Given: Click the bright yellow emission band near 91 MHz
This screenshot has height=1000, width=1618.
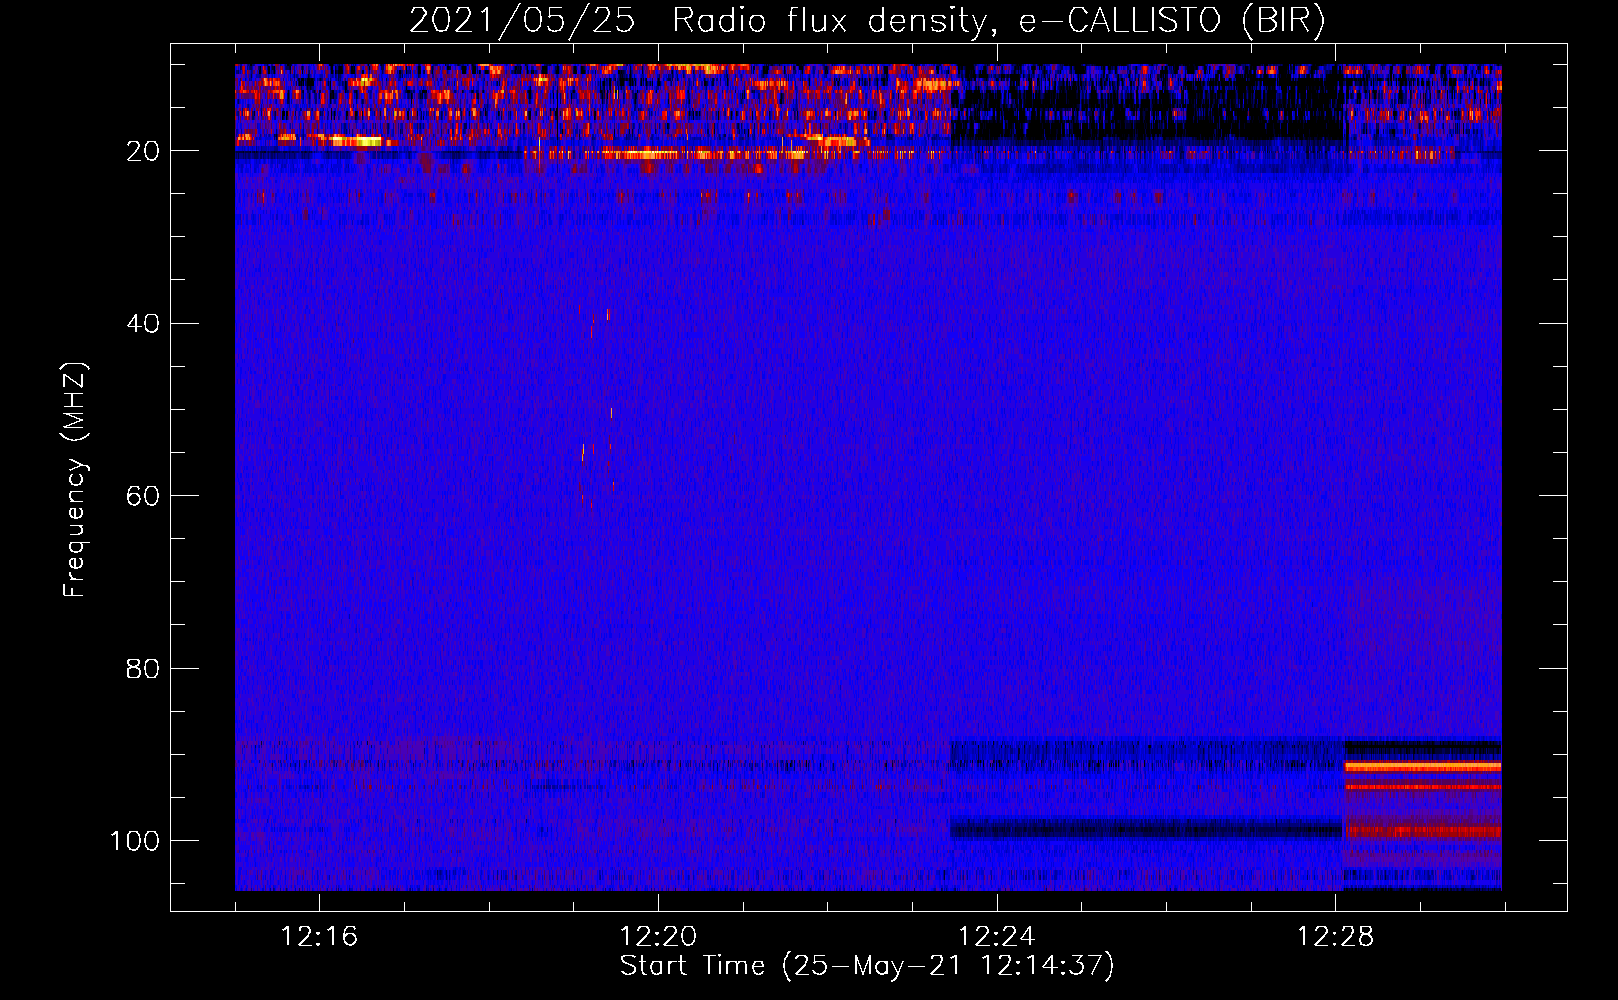Looking at the screenshot, I should pos(1422,766).
